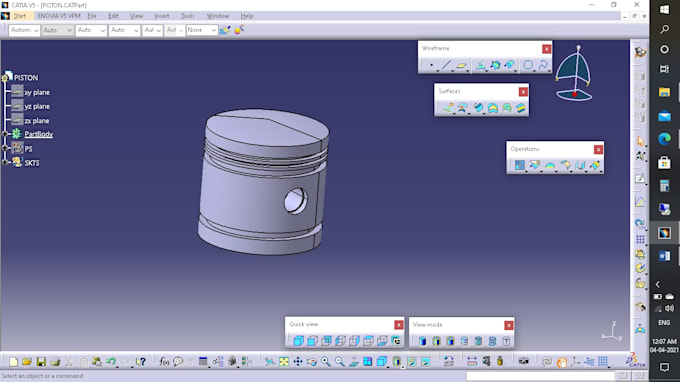This screenshot has height=382, width=680.
Task: Enable Shading with Material view mode
Action: click(478, 341)
